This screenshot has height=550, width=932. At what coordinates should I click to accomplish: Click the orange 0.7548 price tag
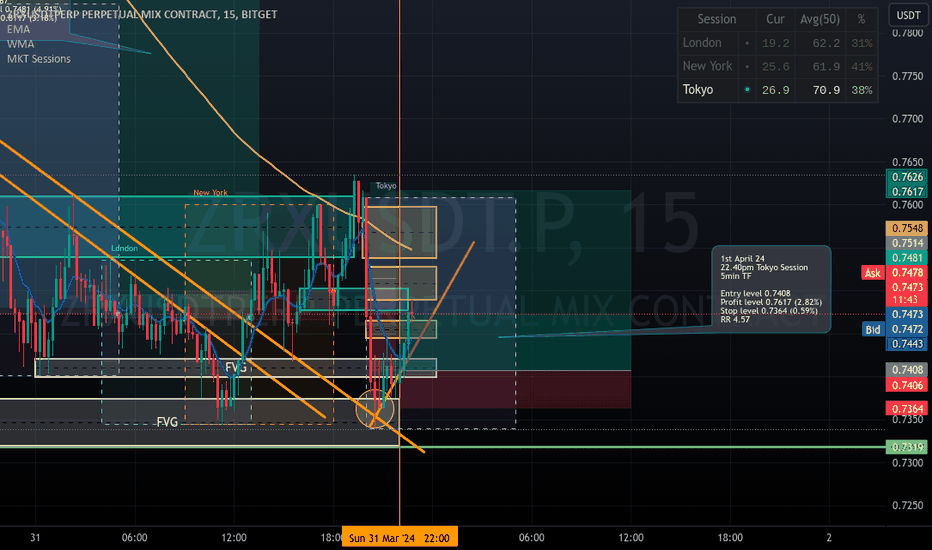pos(907,228)
